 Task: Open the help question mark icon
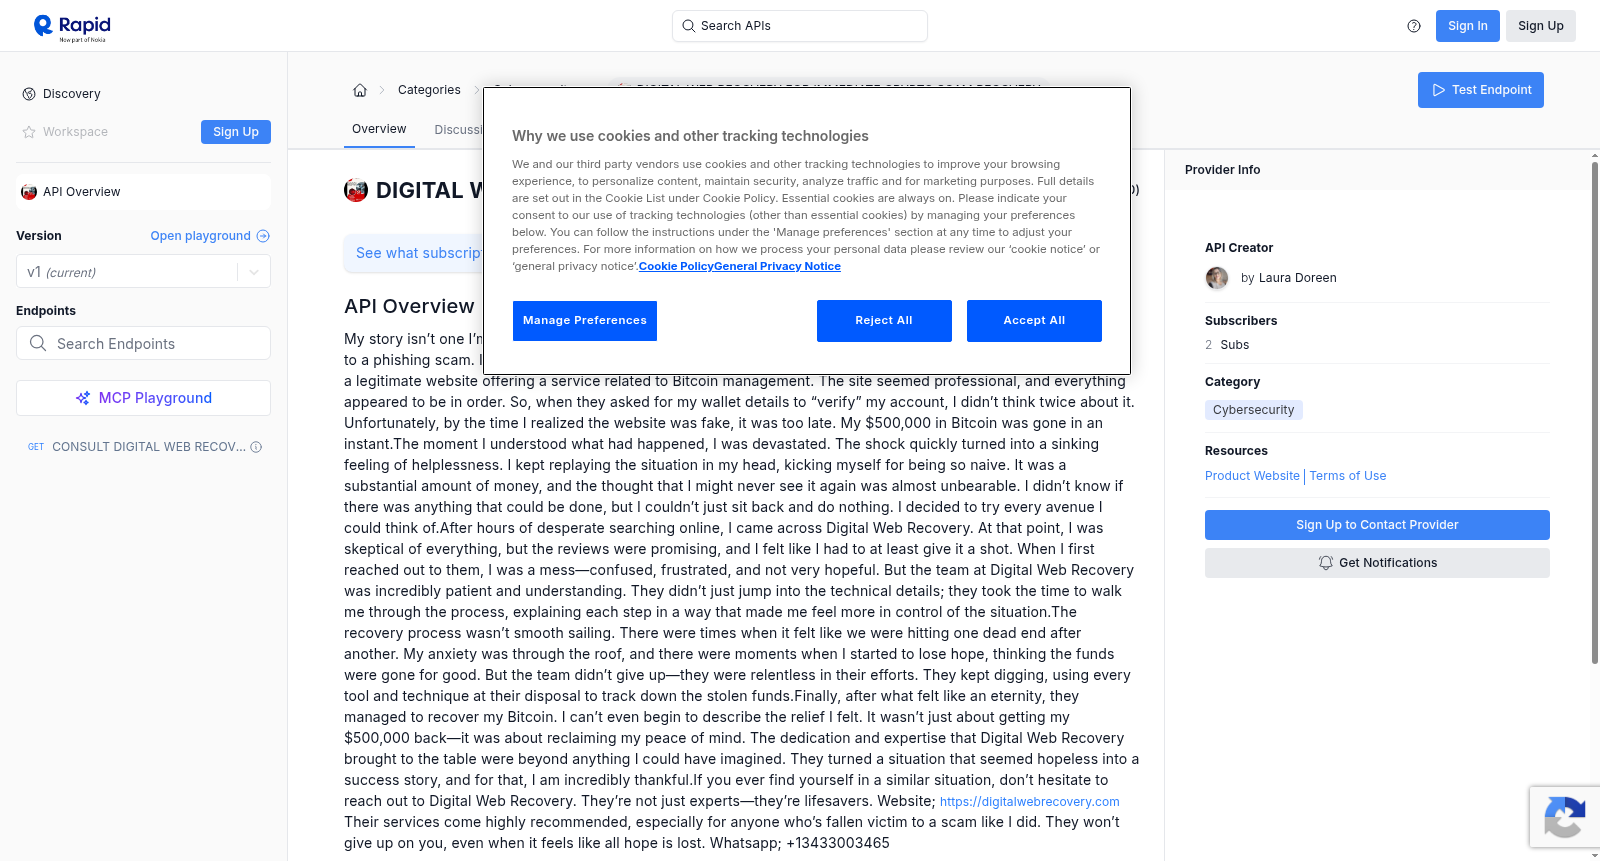pyautogui.click(x=1414, y=26)
